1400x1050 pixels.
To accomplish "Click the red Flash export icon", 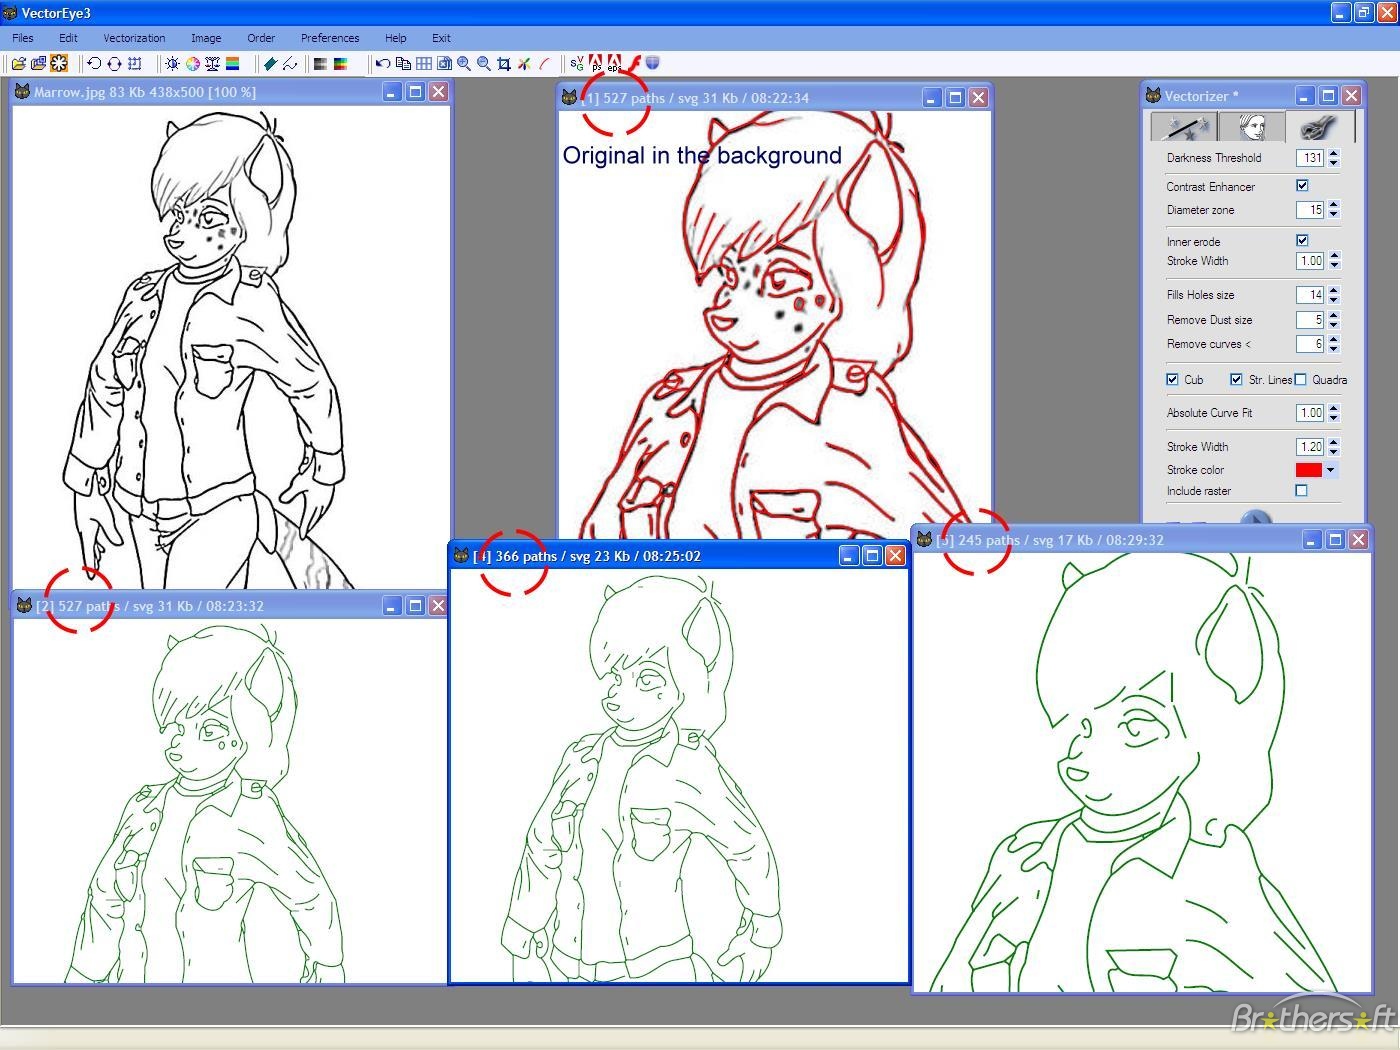I will tap(634, 64).
